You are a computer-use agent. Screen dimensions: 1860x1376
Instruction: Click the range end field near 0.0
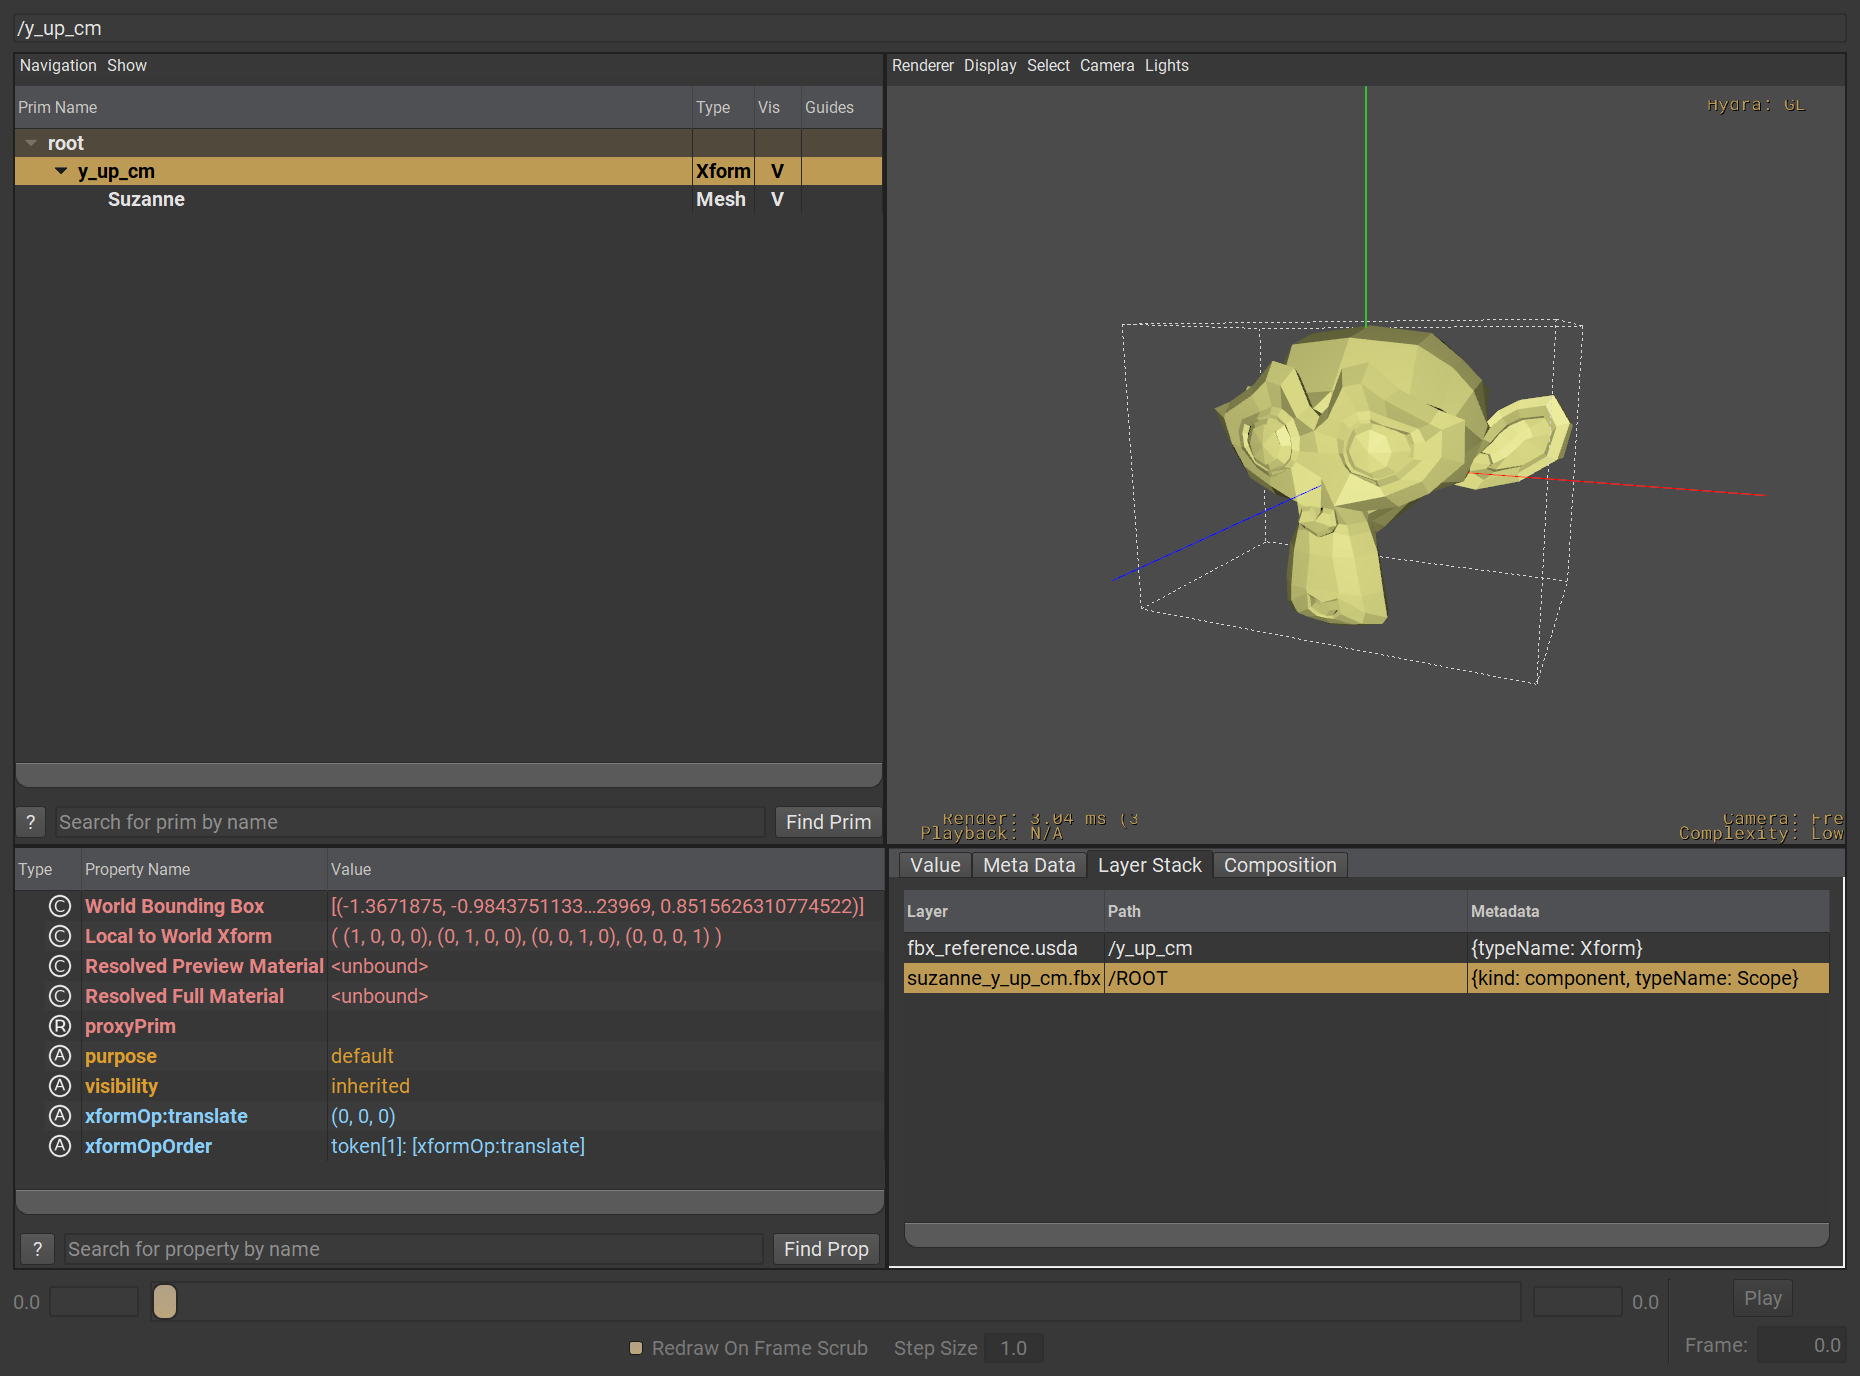(1577, 1301)
